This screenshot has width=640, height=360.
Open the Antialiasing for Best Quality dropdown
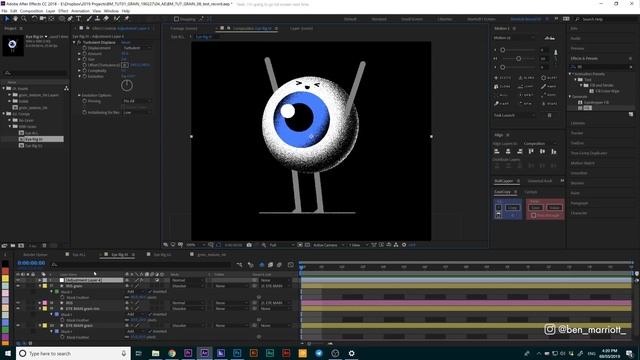[137, 112]
